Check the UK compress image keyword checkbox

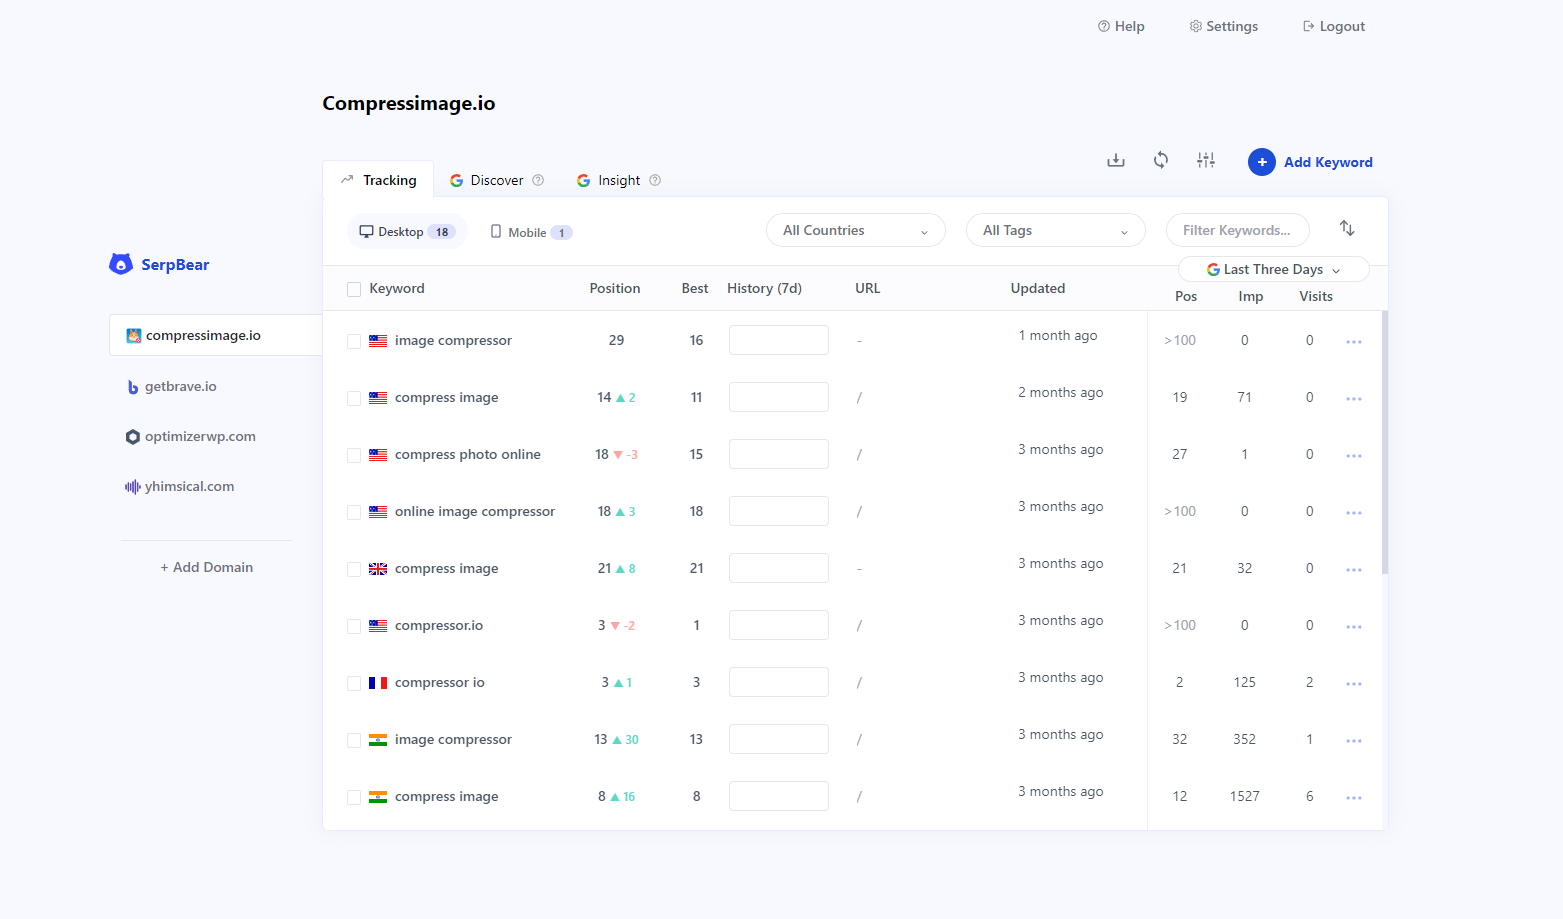(354, 569)
